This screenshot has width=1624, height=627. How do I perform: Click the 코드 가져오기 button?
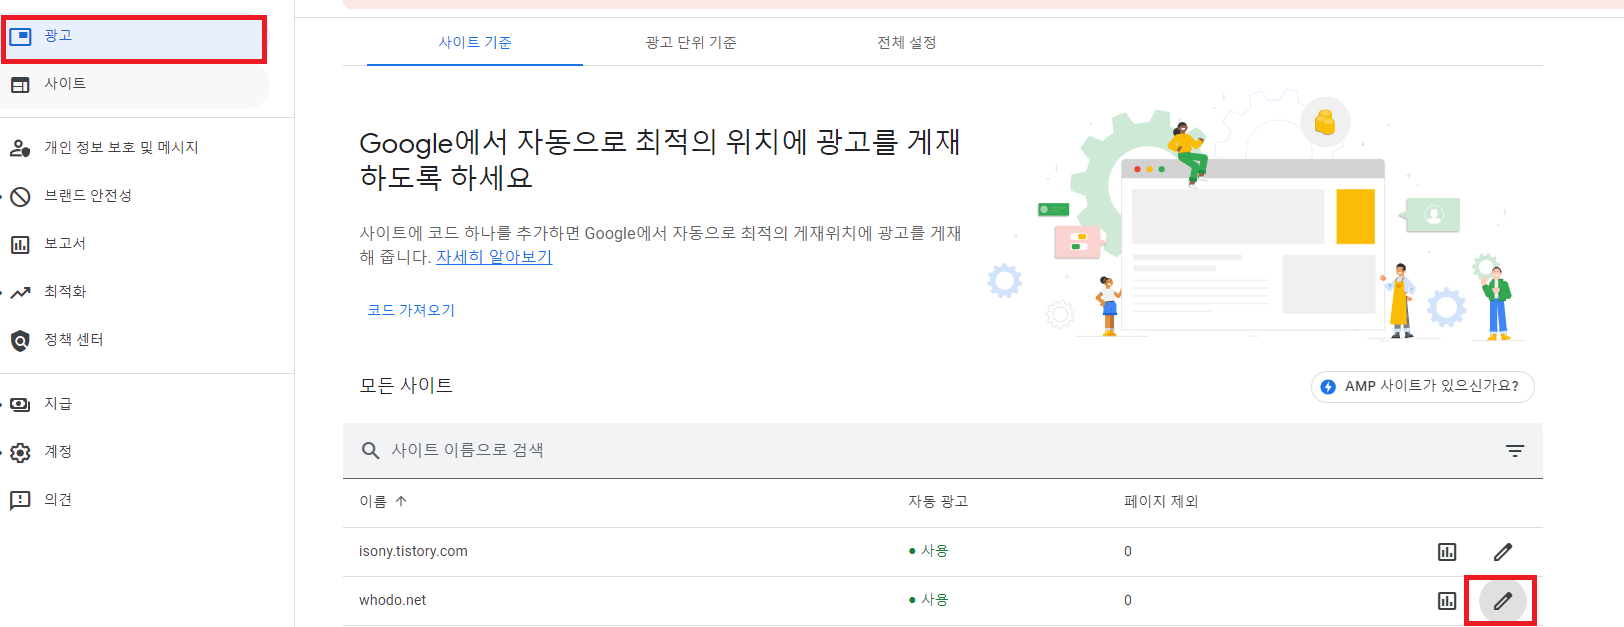coord(411,310)
